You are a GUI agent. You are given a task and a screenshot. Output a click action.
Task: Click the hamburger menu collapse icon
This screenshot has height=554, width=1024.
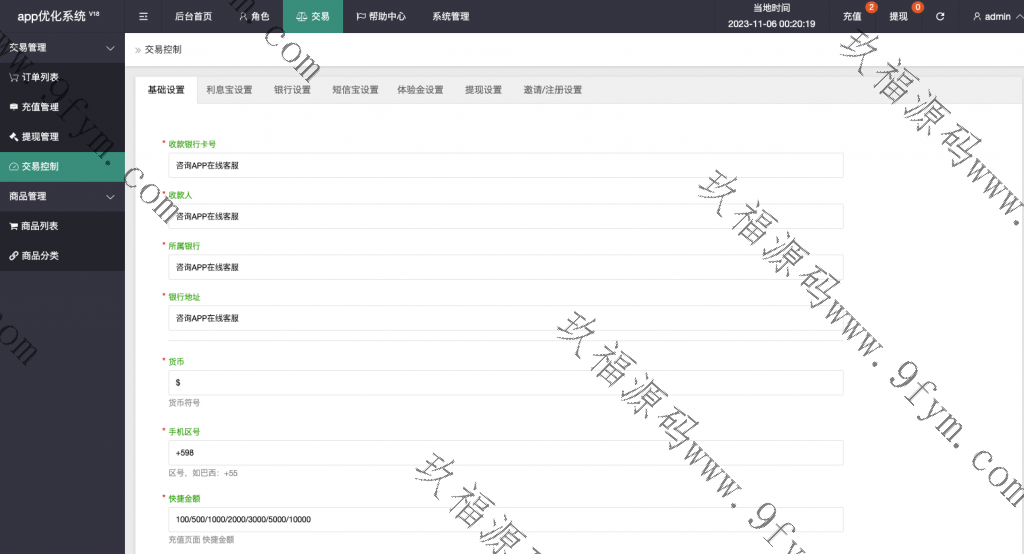(143, 17)
